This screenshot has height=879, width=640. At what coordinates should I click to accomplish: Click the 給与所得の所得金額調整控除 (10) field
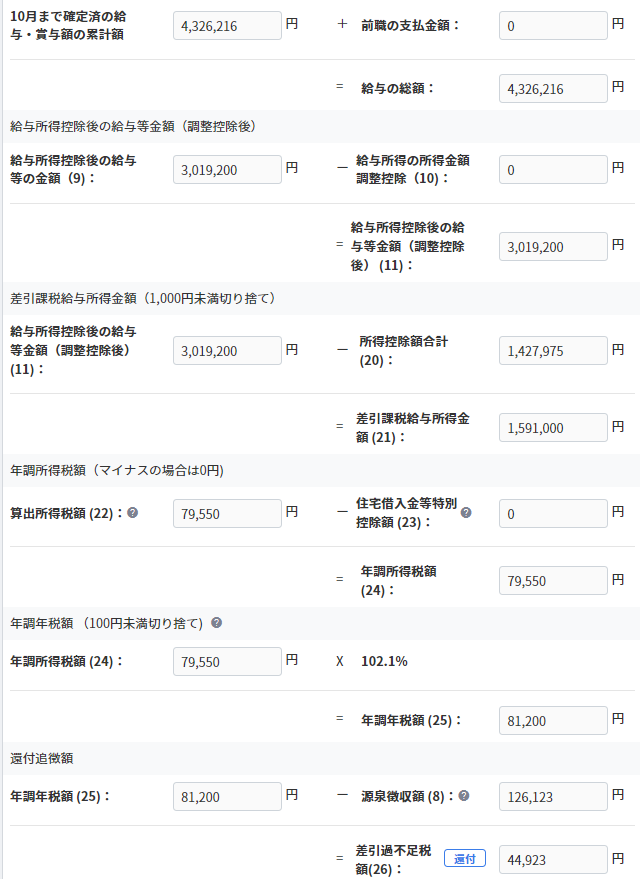553,170
